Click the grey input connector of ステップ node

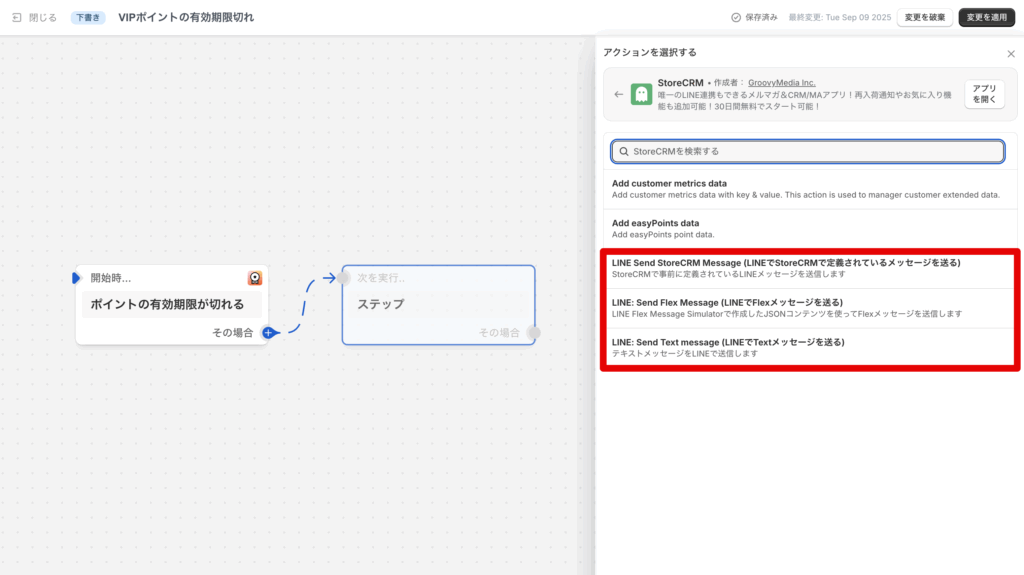(343, 278)
